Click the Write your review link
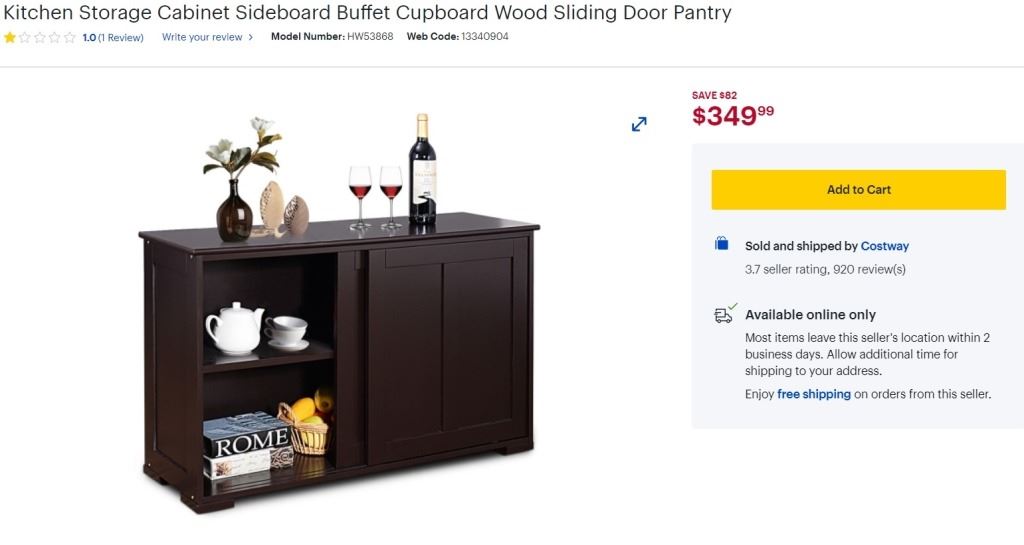Viewport: 1024px width, 545px height. point(202,37)
